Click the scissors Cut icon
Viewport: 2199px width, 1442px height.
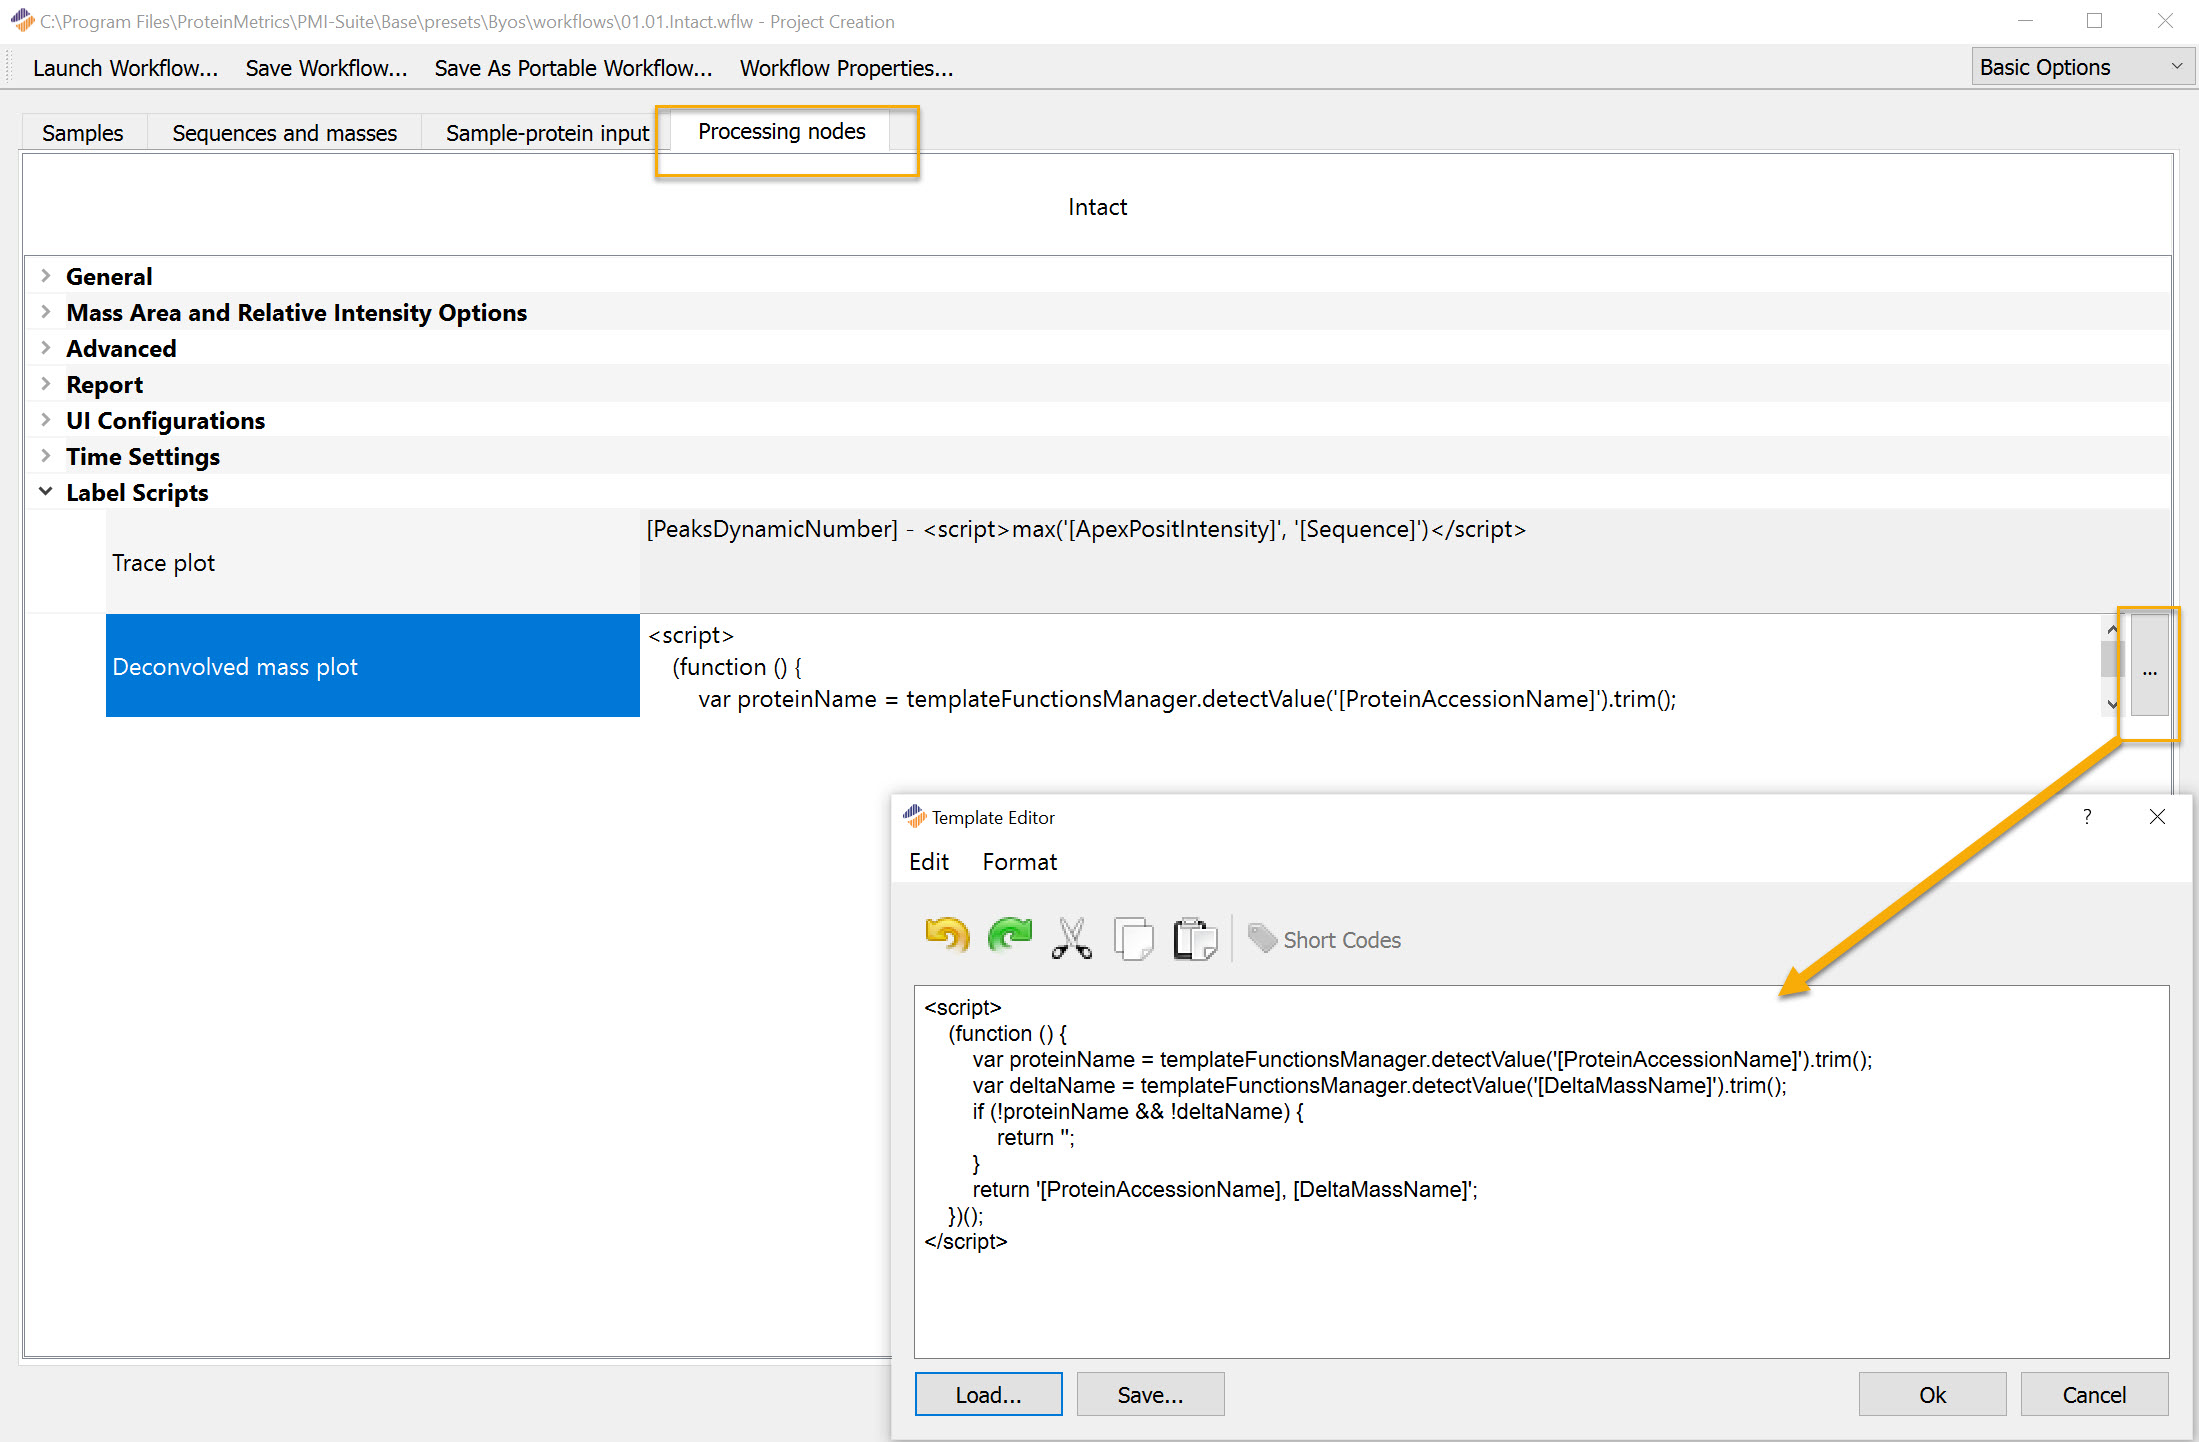(x=1071, y=938)
